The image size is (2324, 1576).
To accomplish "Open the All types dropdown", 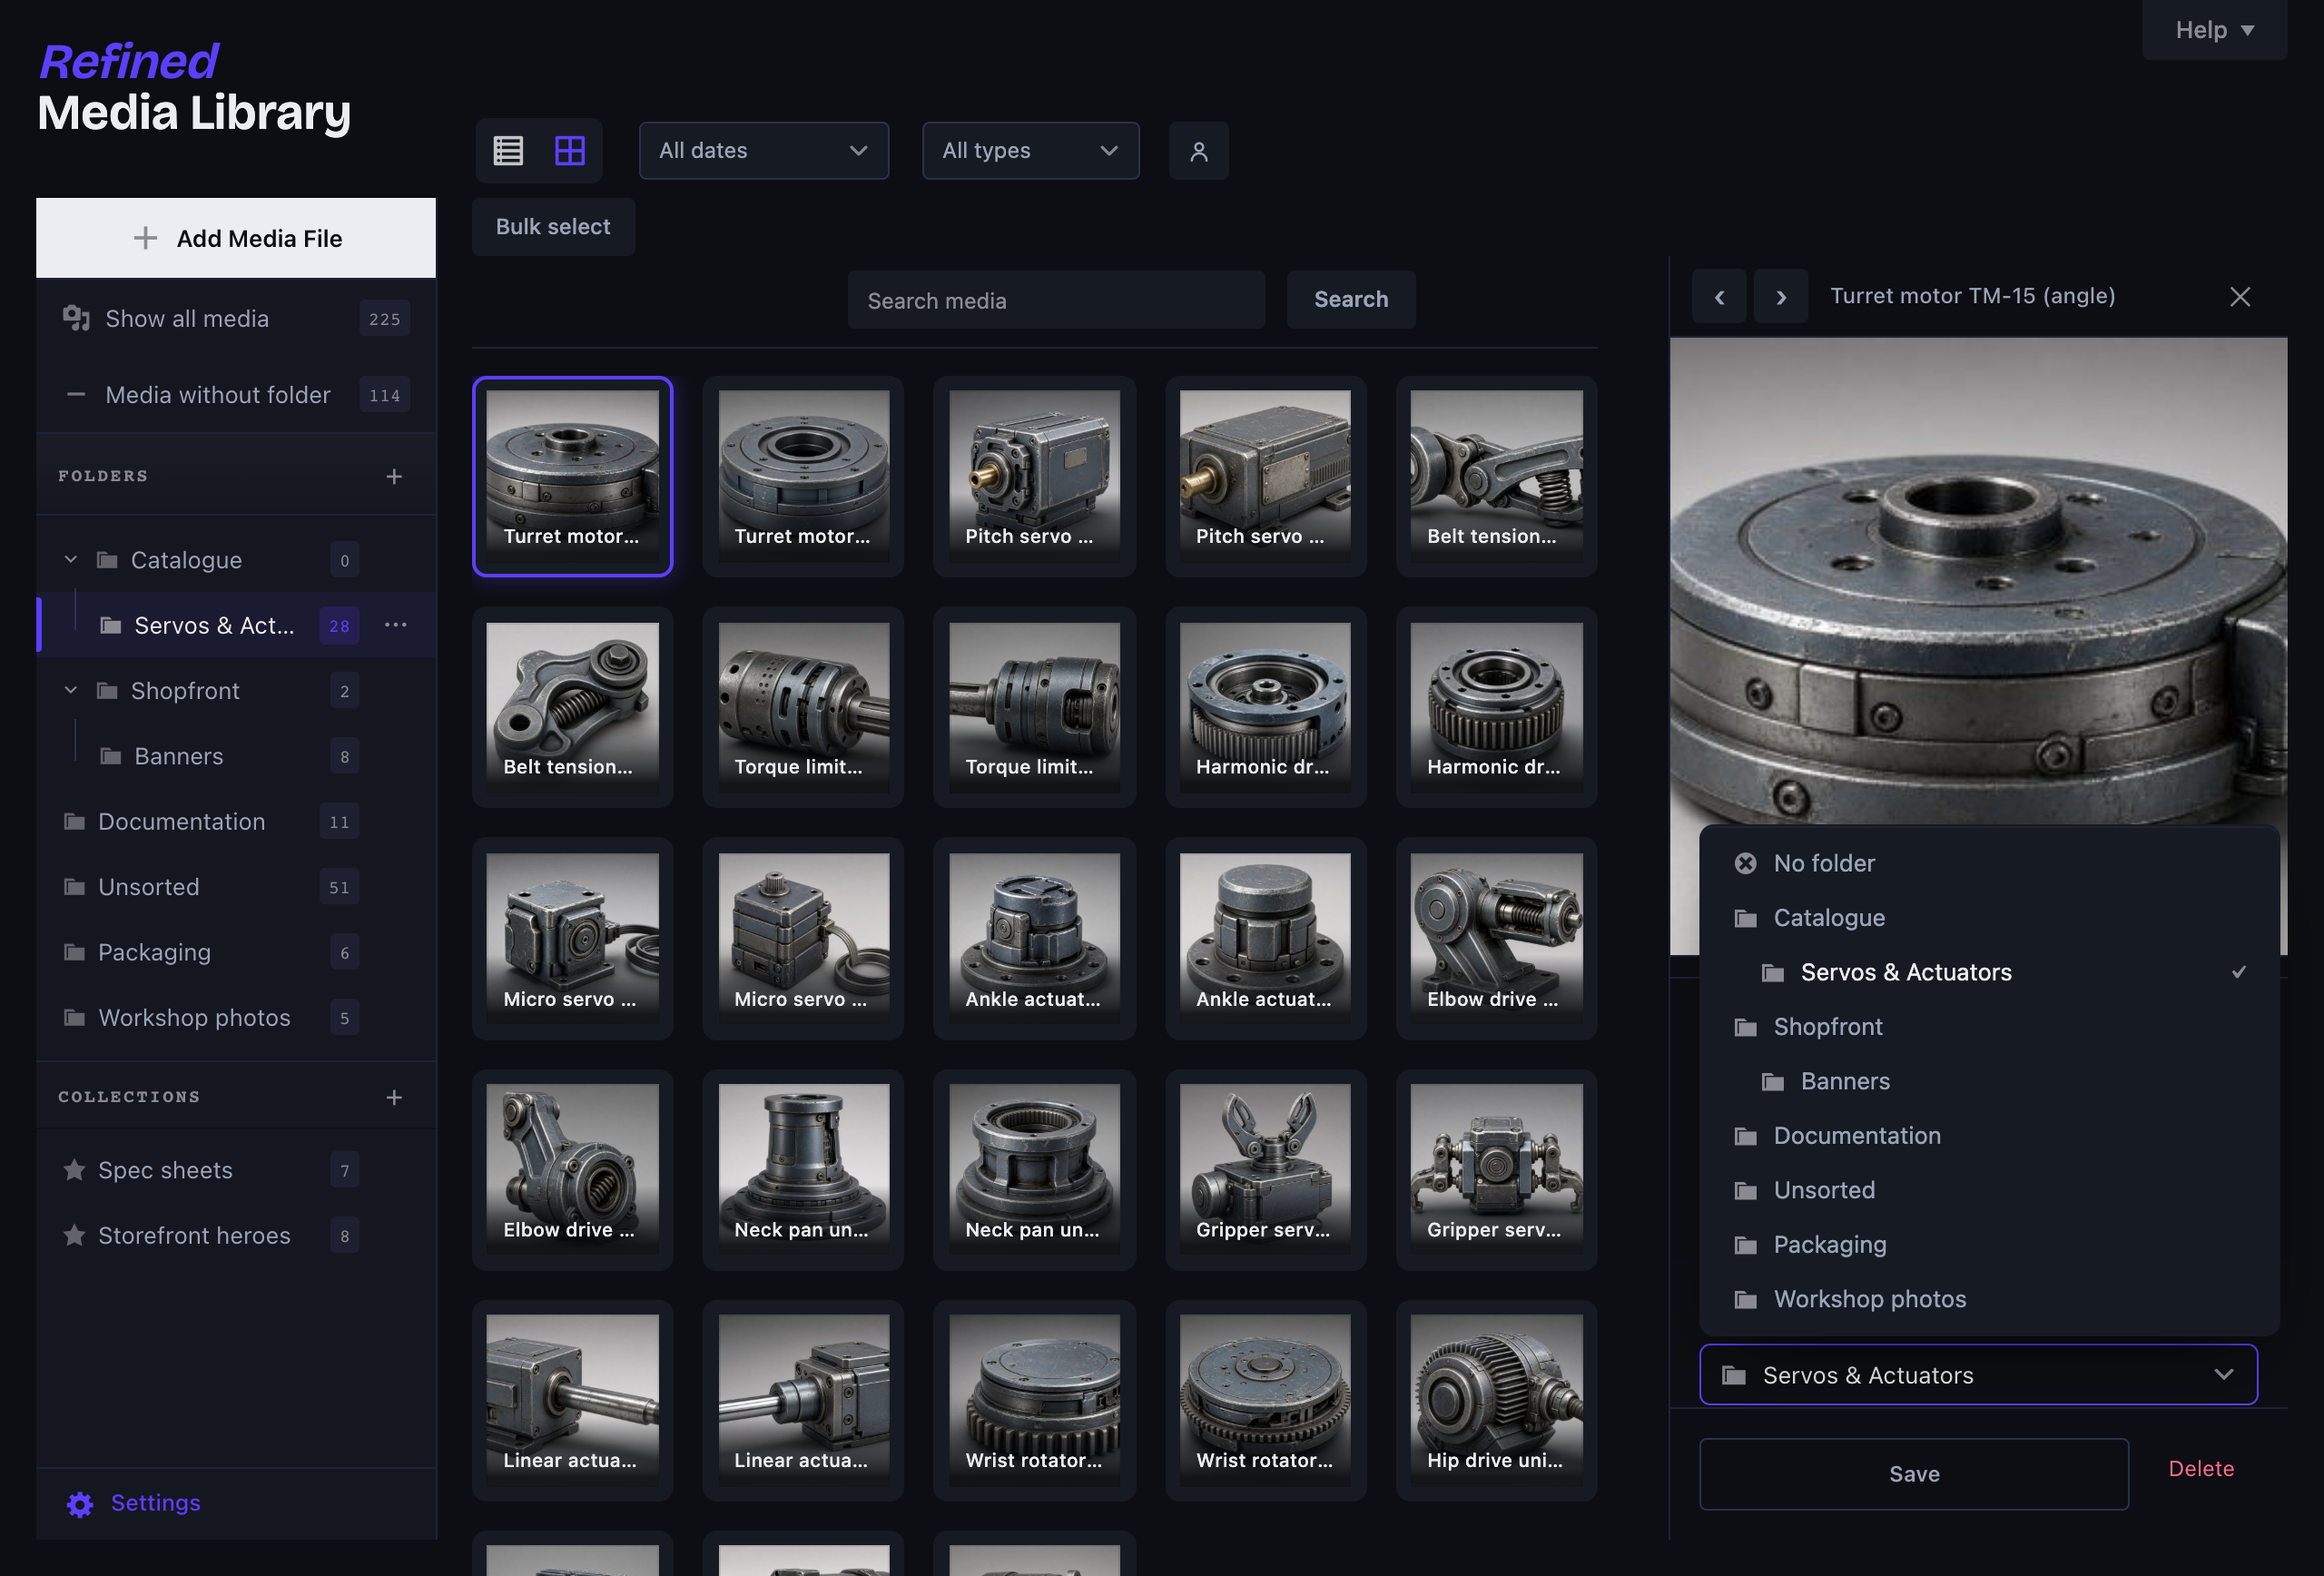I will point(1030,151).
